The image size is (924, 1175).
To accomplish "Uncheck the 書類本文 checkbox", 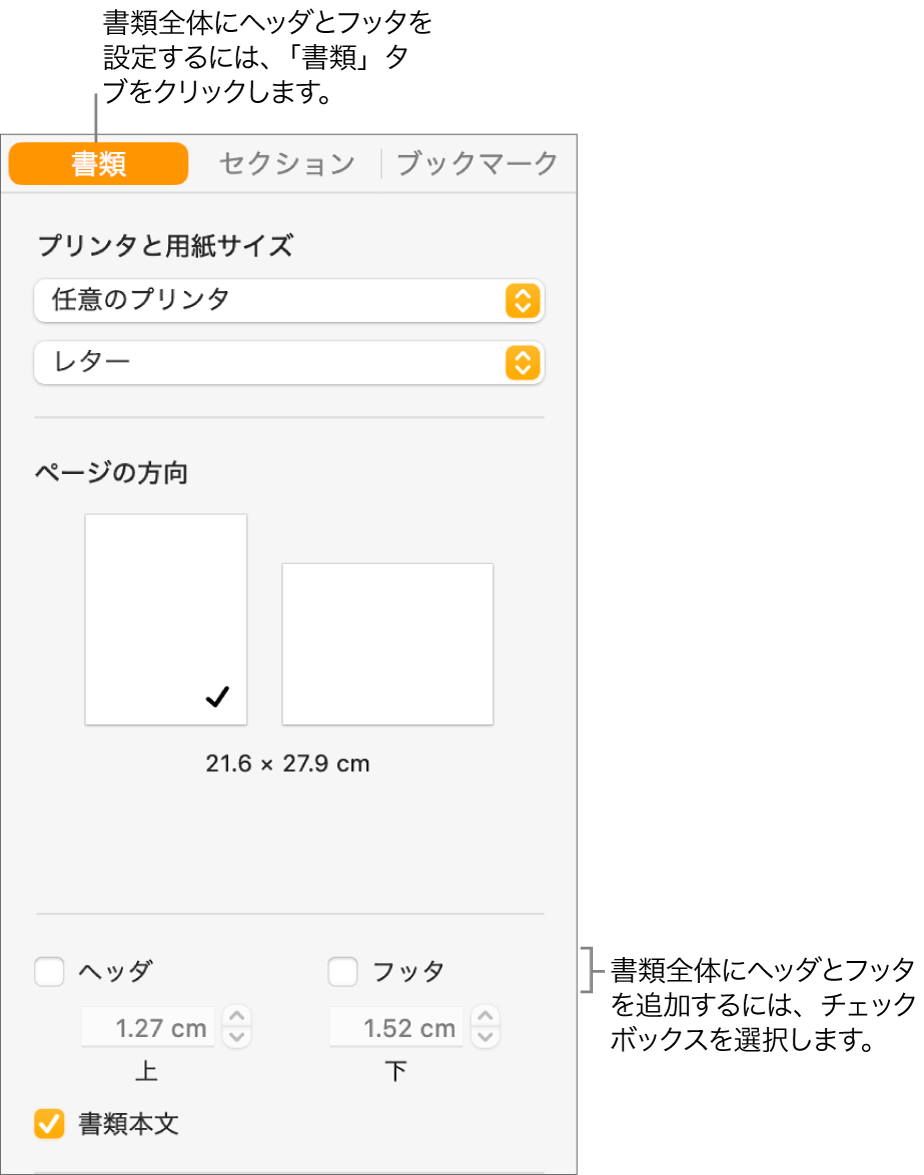I will click(50, 1124).
